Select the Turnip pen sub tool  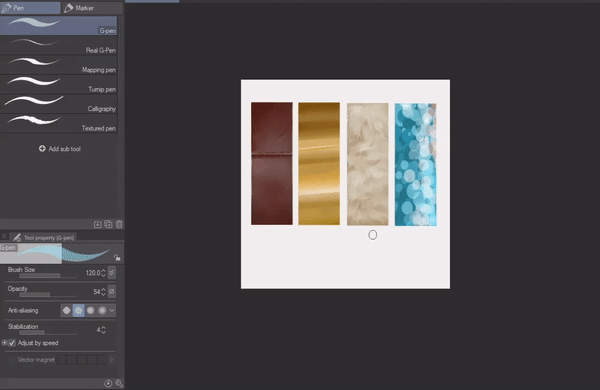(x=59, y=84)
